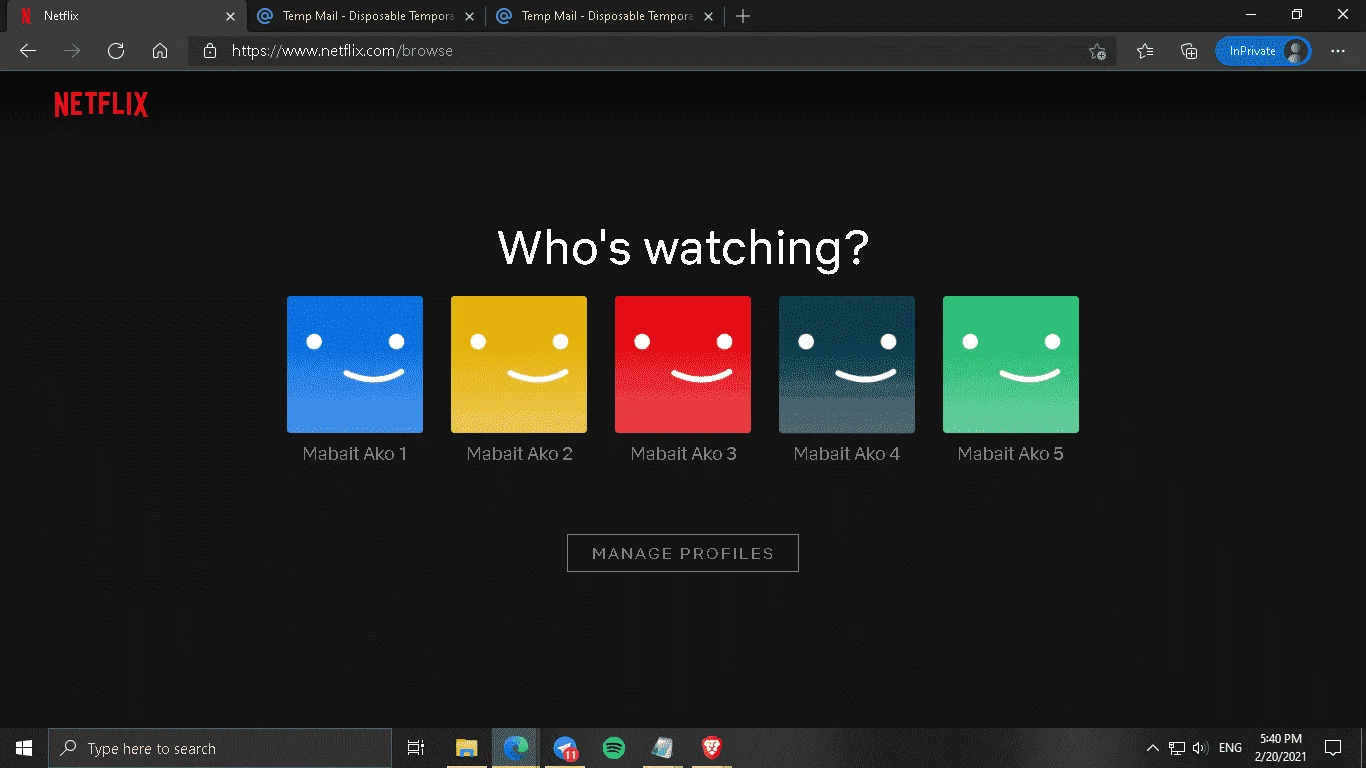
Task: Click the ENG language indicator
Action: pos(1230,748)
